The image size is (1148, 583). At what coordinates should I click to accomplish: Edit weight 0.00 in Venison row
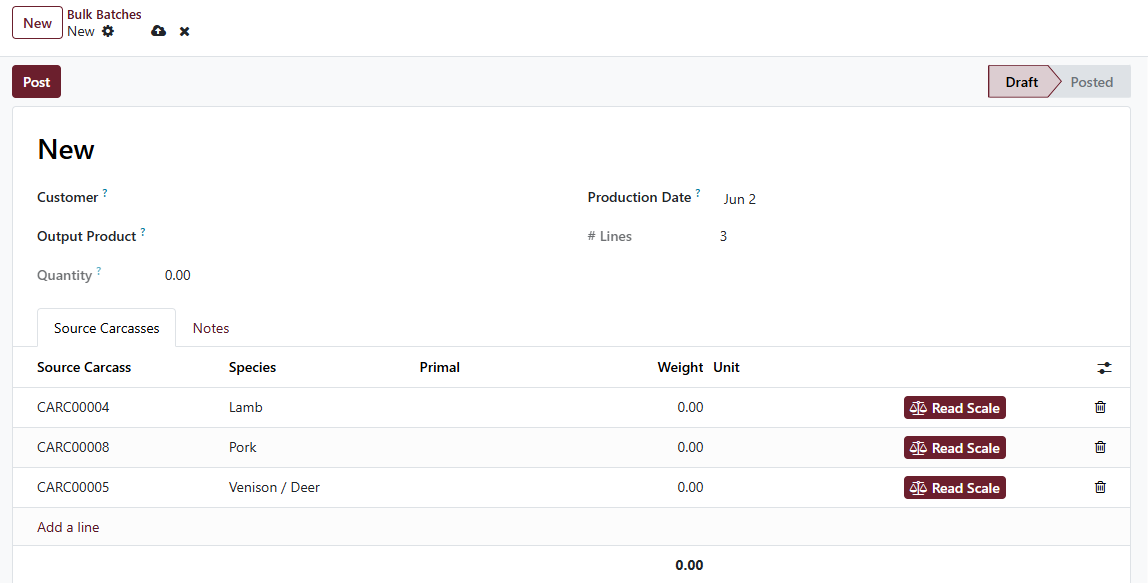point(690,487)
